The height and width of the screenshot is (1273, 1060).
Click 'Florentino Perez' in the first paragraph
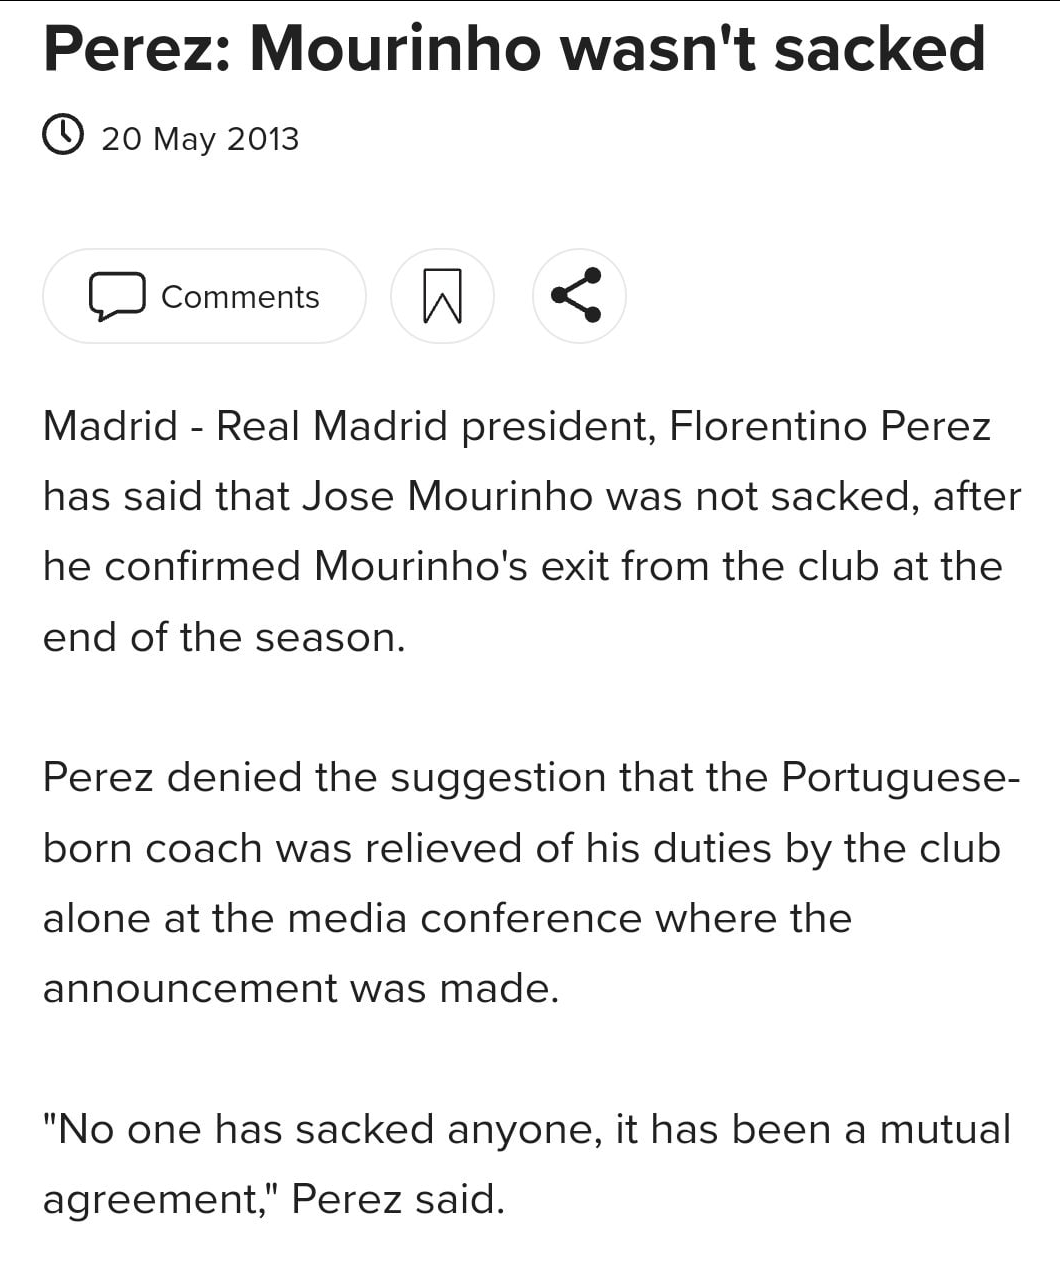pyautogui.click(x=830, y=426)
